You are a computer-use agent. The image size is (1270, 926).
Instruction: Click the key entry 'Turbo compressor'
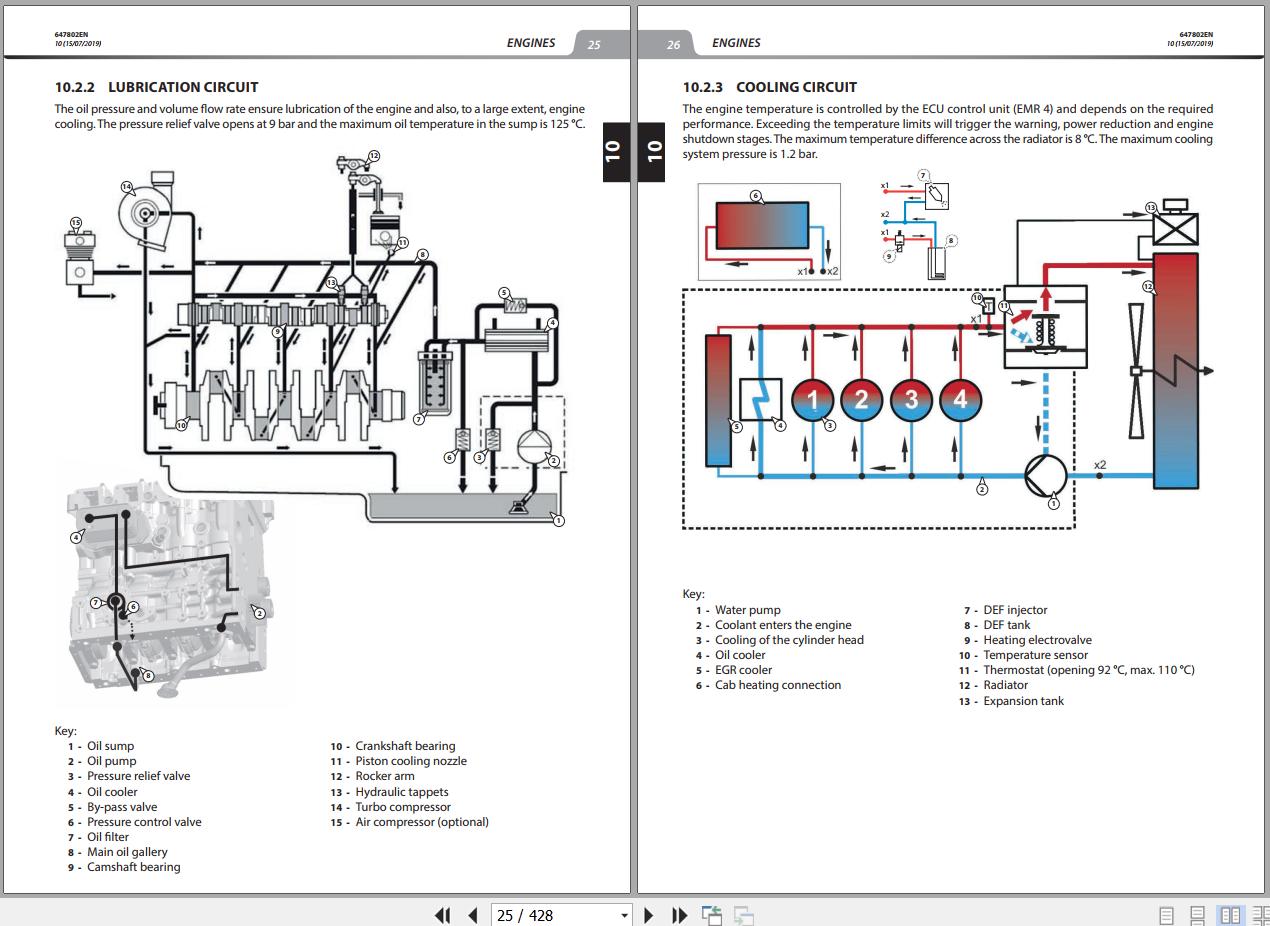point(403,807)
